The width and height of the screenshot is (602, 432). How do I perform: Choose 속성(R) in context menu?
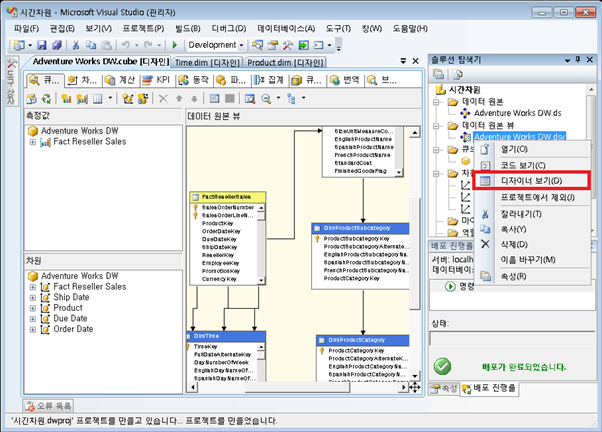[x=532, y=276]
